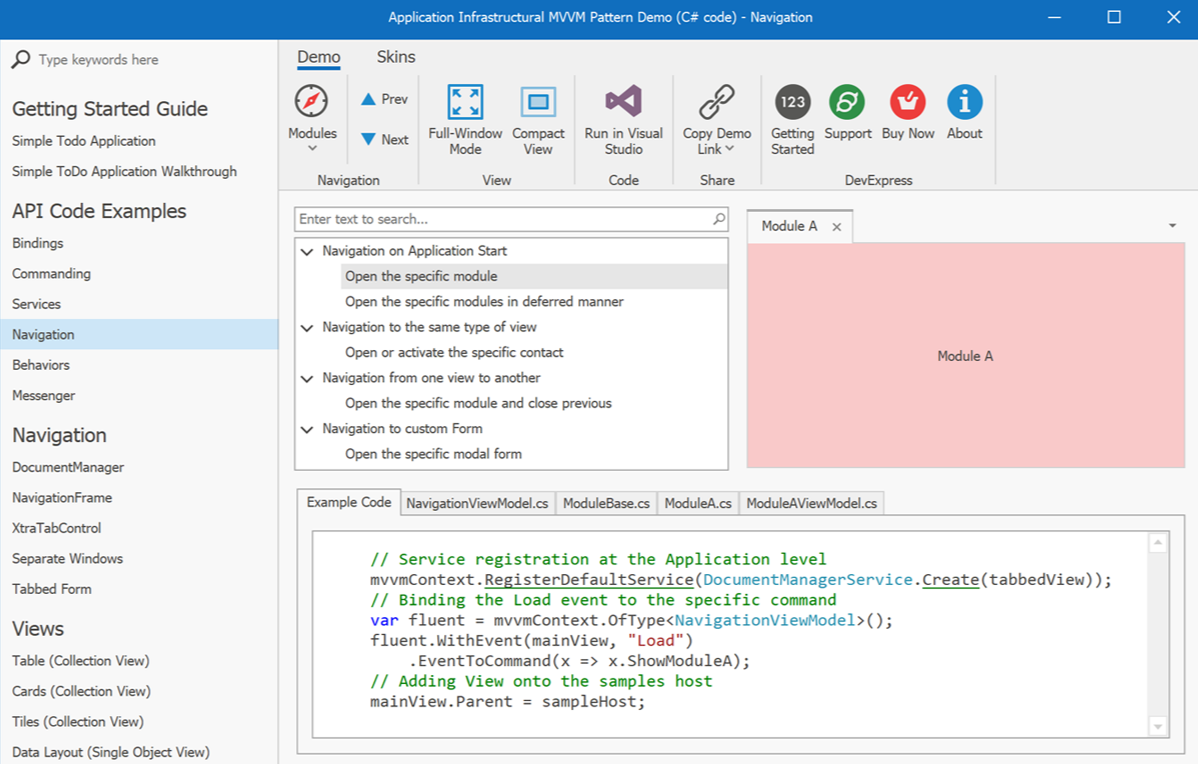Click the magnifier in the examples search box
Image resolution: width=1198 pixels, height=764 pixels.
click(718, 219)
